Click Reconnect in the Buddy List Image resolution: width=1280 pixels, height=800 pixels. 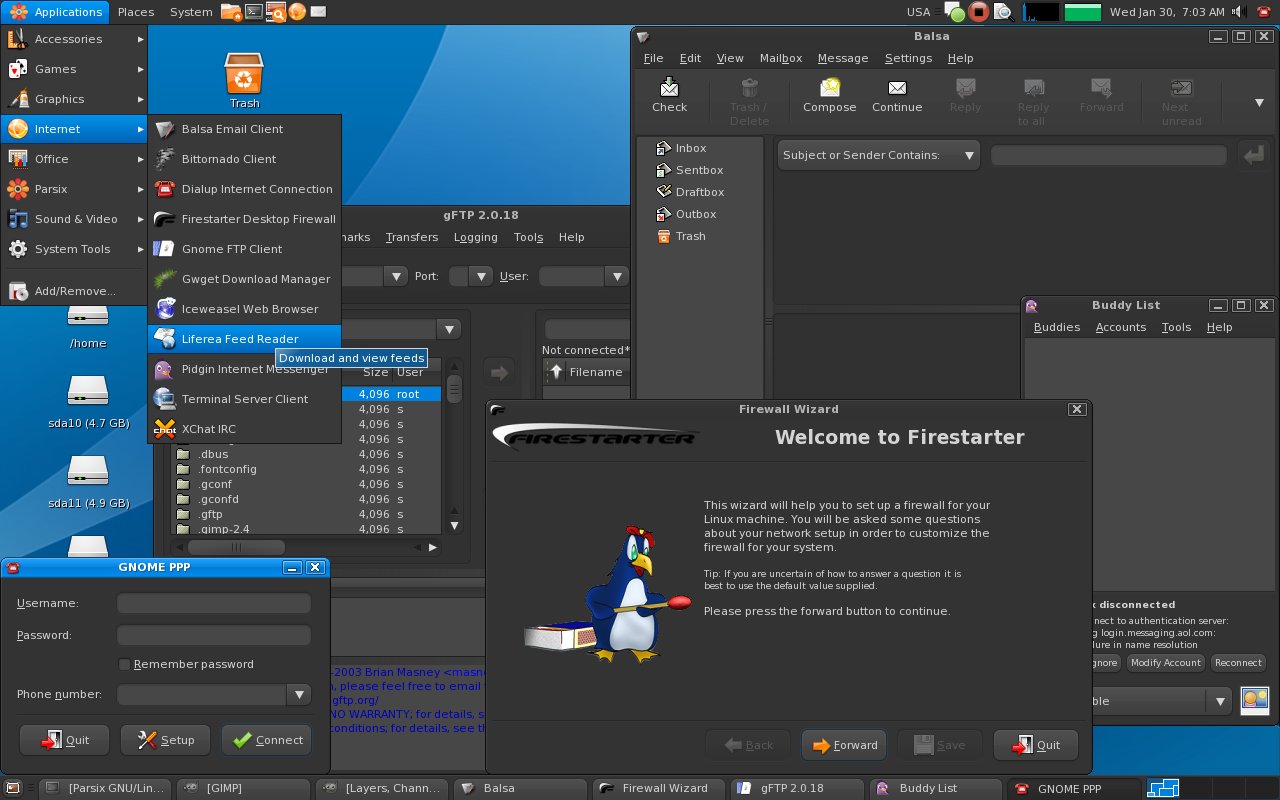(x=1238, y=663)
